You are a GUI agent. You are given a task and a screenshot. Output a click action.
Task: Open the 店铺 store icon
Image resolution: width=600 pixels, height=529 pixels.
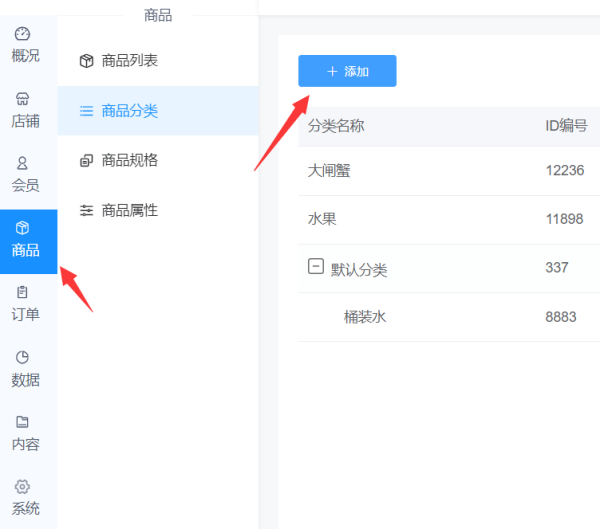click(22, 99)
